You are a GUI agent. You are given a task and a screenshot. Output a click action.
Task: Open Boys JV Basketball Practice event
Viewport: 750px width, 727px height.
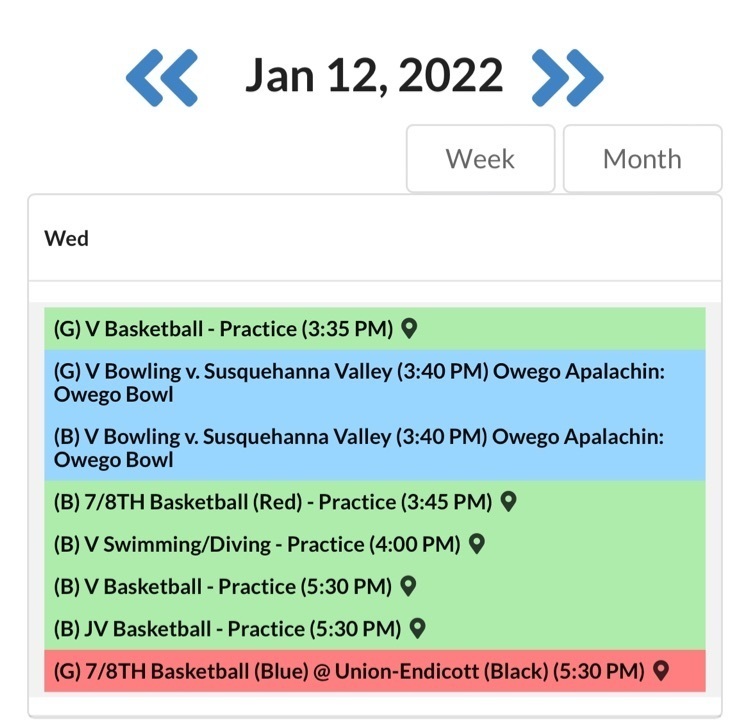coord(227,628)
